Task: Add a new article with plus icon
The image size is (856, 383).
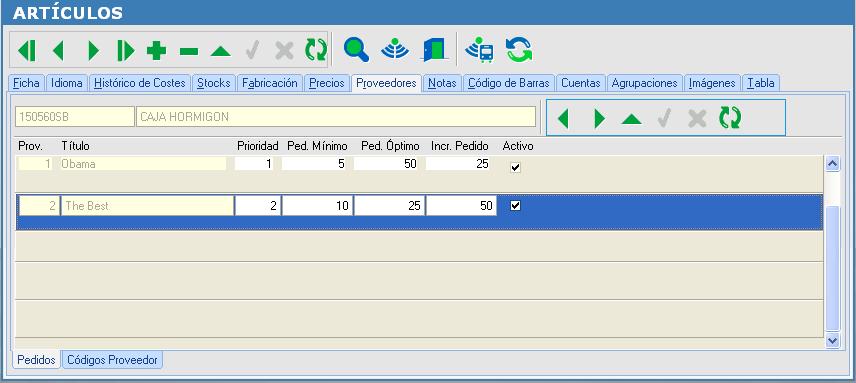Action: pyautogui.click(x=156, y=51)
